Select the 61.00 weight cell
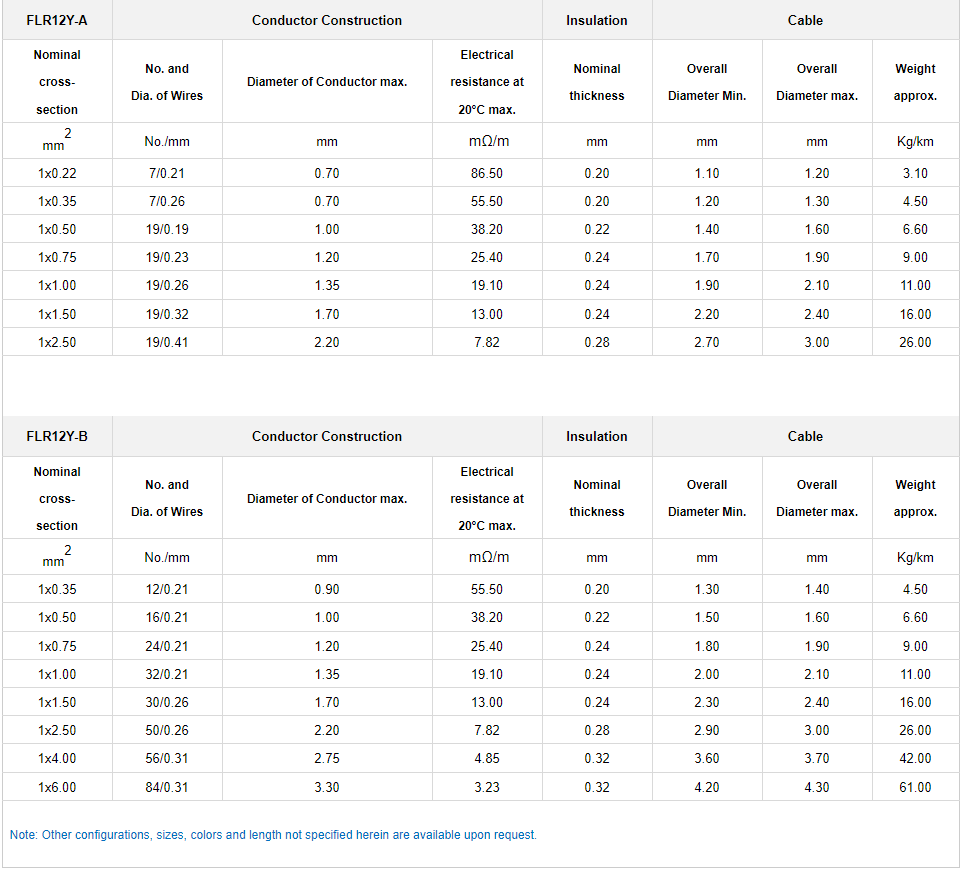 pyautogui.click(x=915, y=787)
